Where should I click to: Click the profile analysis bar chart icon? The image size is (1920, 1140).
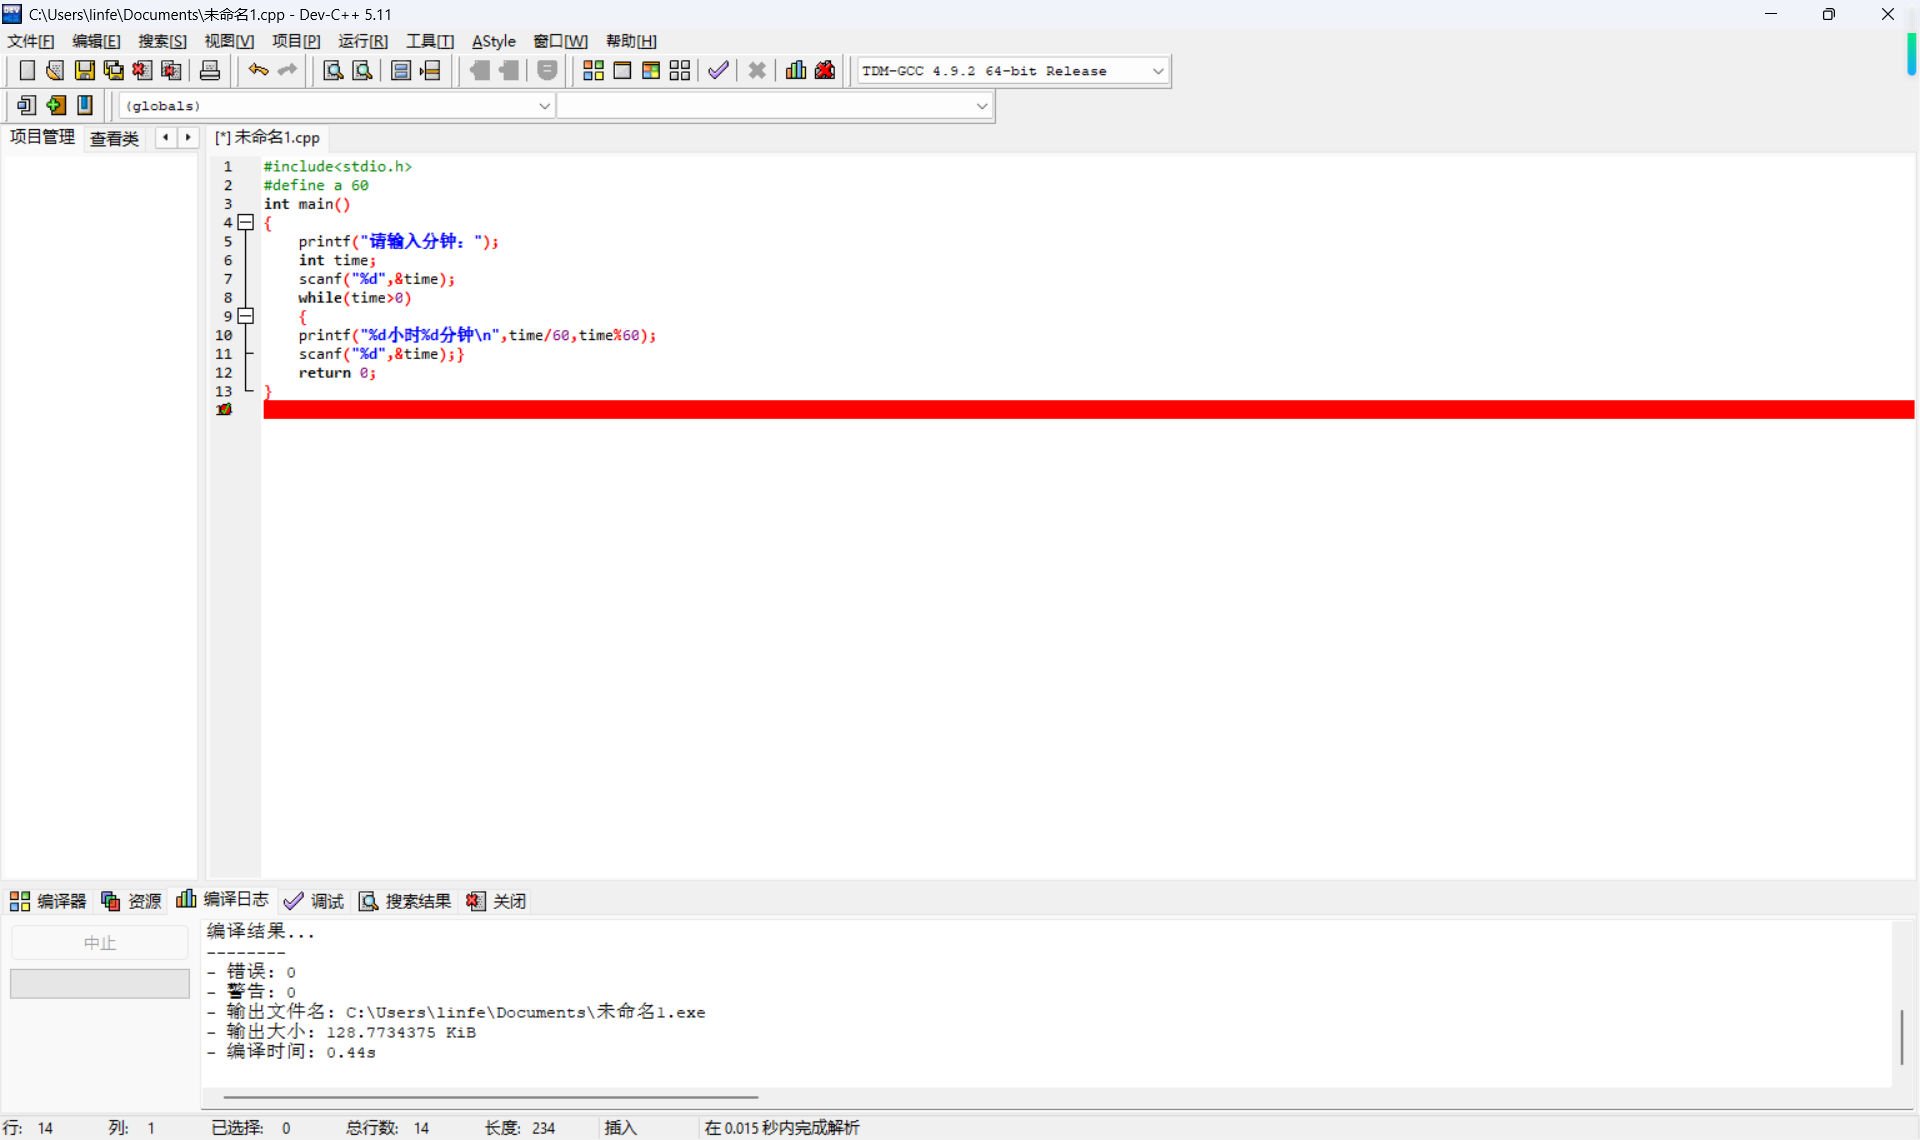(796, 70)
